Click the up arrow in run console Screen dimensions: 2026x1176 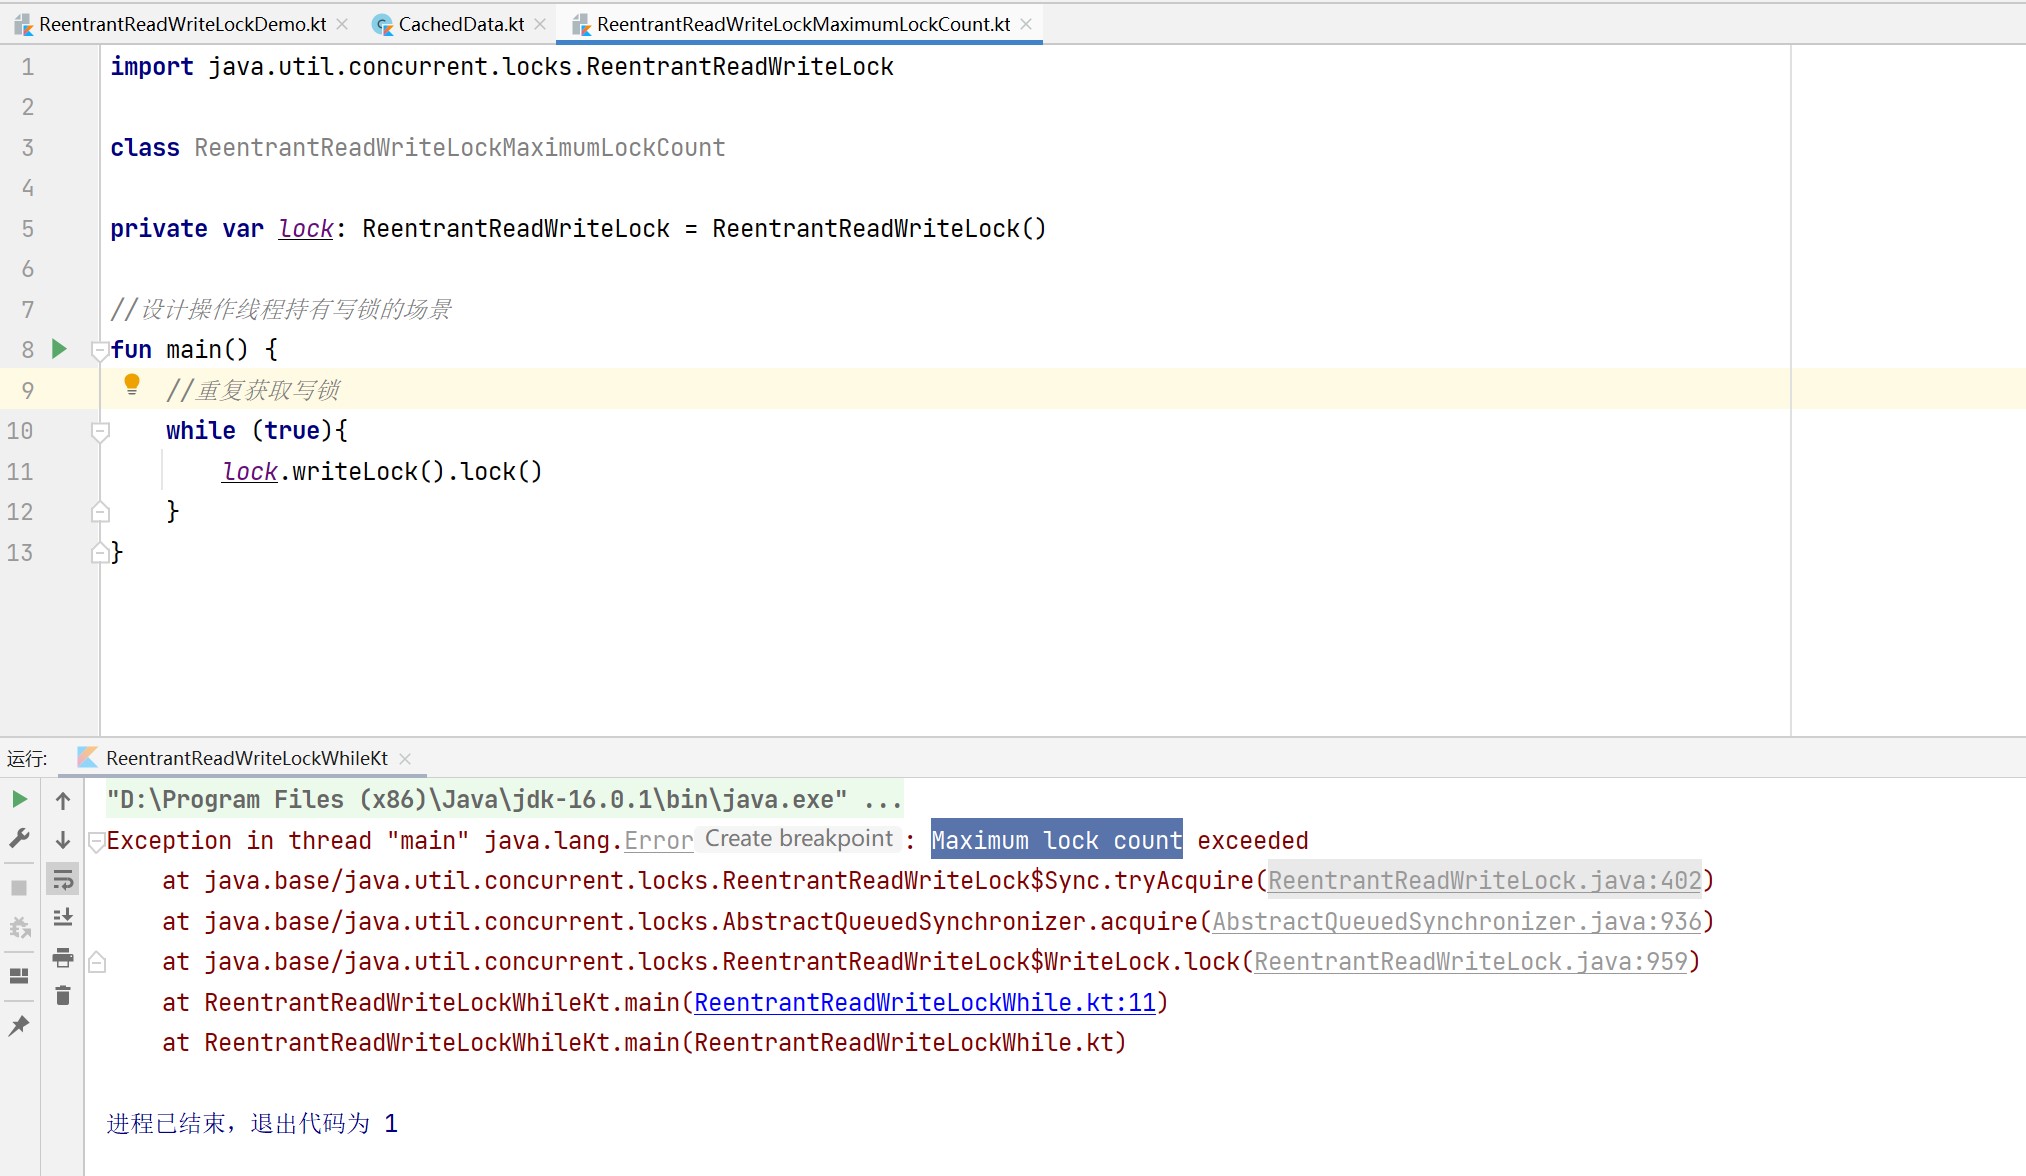(x=63, y=800)
